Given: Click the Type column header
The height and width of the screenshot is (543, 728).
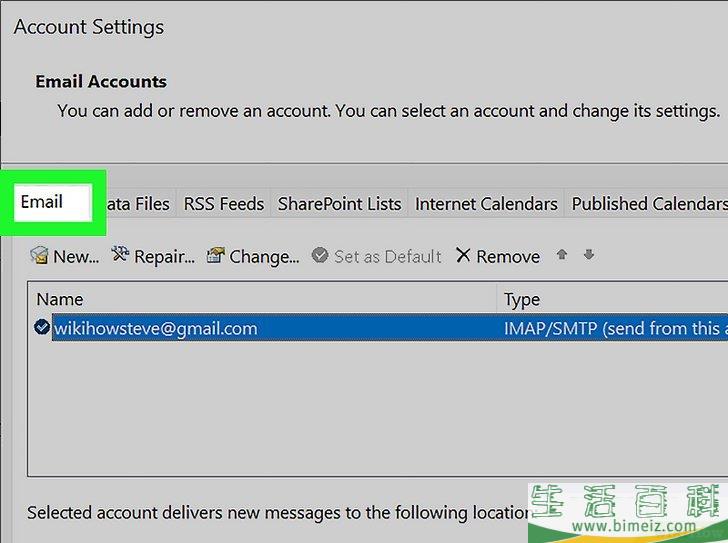Looking at the screenshot, I should [613, 299].
